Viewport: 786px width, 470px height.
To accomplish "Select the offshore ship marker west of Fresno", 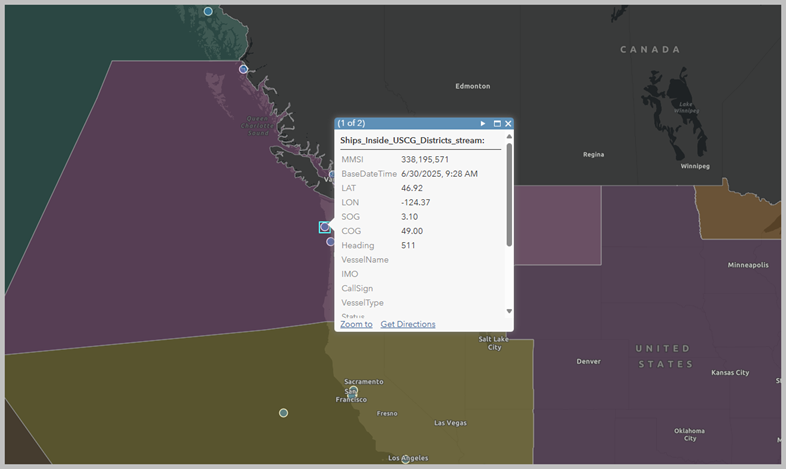I will coord(283,412).
